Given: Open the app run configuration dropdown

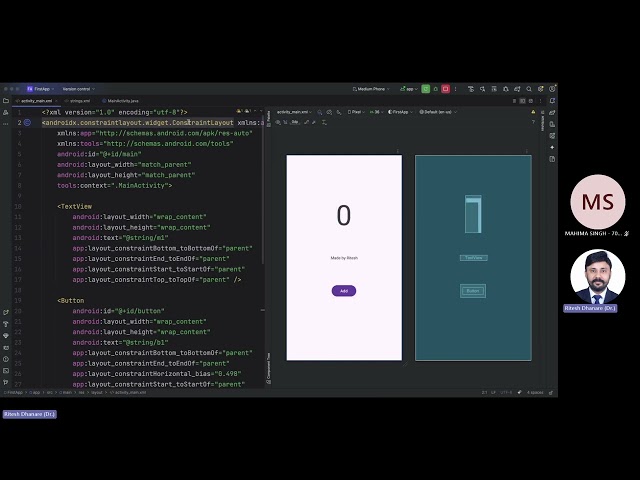Looking at the screenshot, I should (x=409, y=89).
